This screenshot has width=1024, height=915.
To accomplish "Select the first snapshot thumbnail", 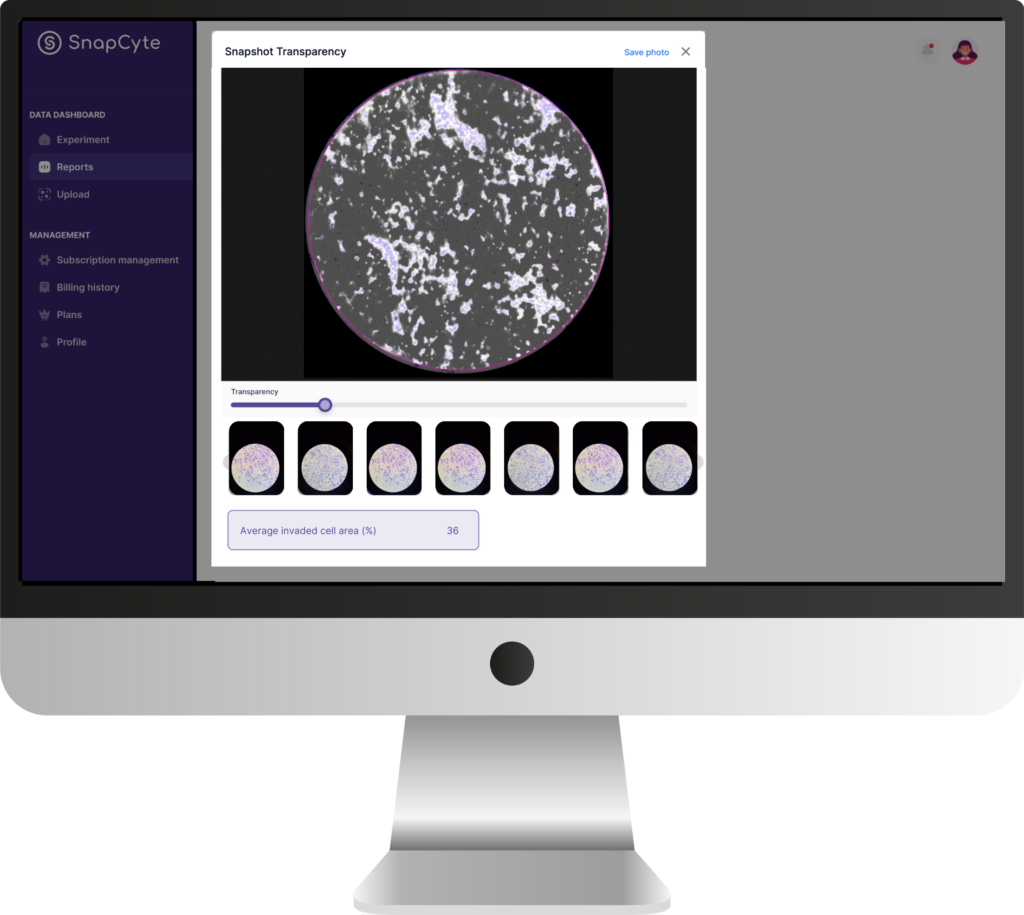I will pyautogui.click(x=257, y=458).
